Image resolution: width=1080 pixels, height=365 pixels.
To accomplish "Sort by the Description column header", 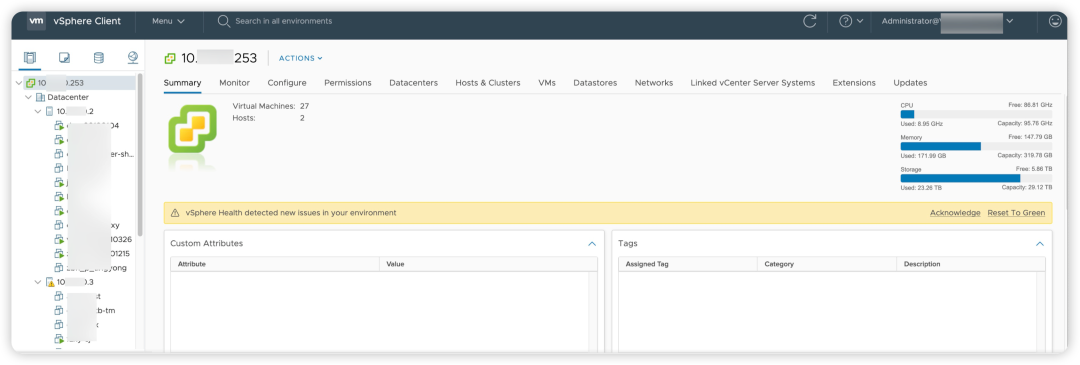I will [x=970, y=264].
